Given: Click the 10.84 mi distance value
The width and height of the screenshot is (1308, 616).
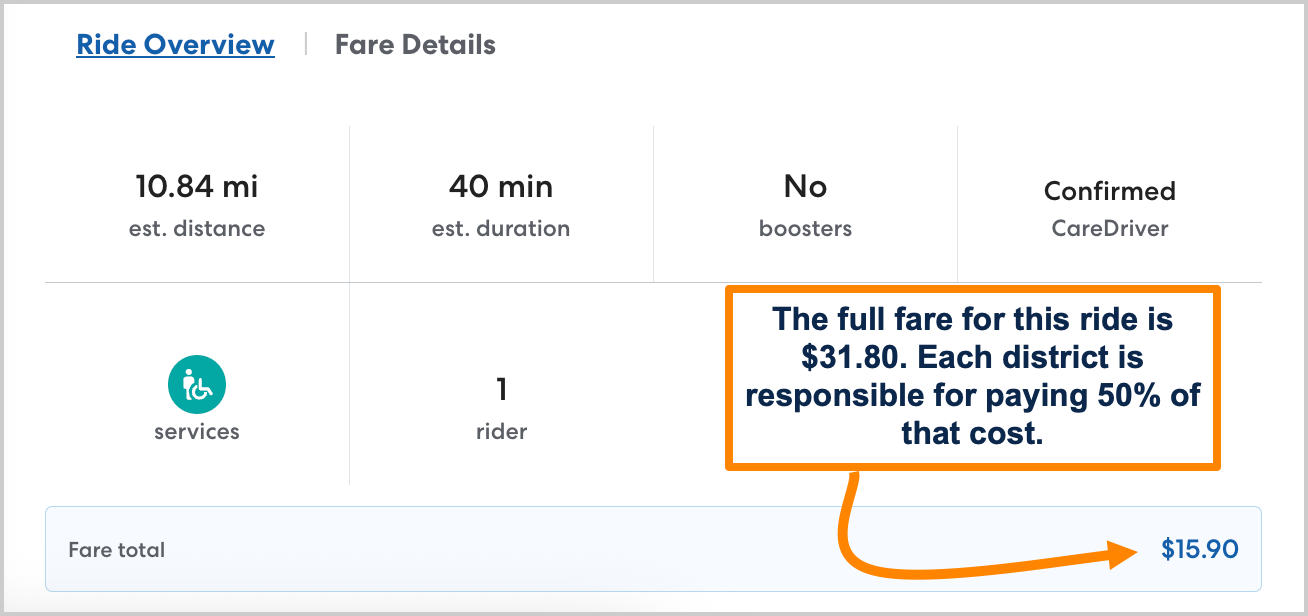Looking at the screenshot, I should pos(197,187).
